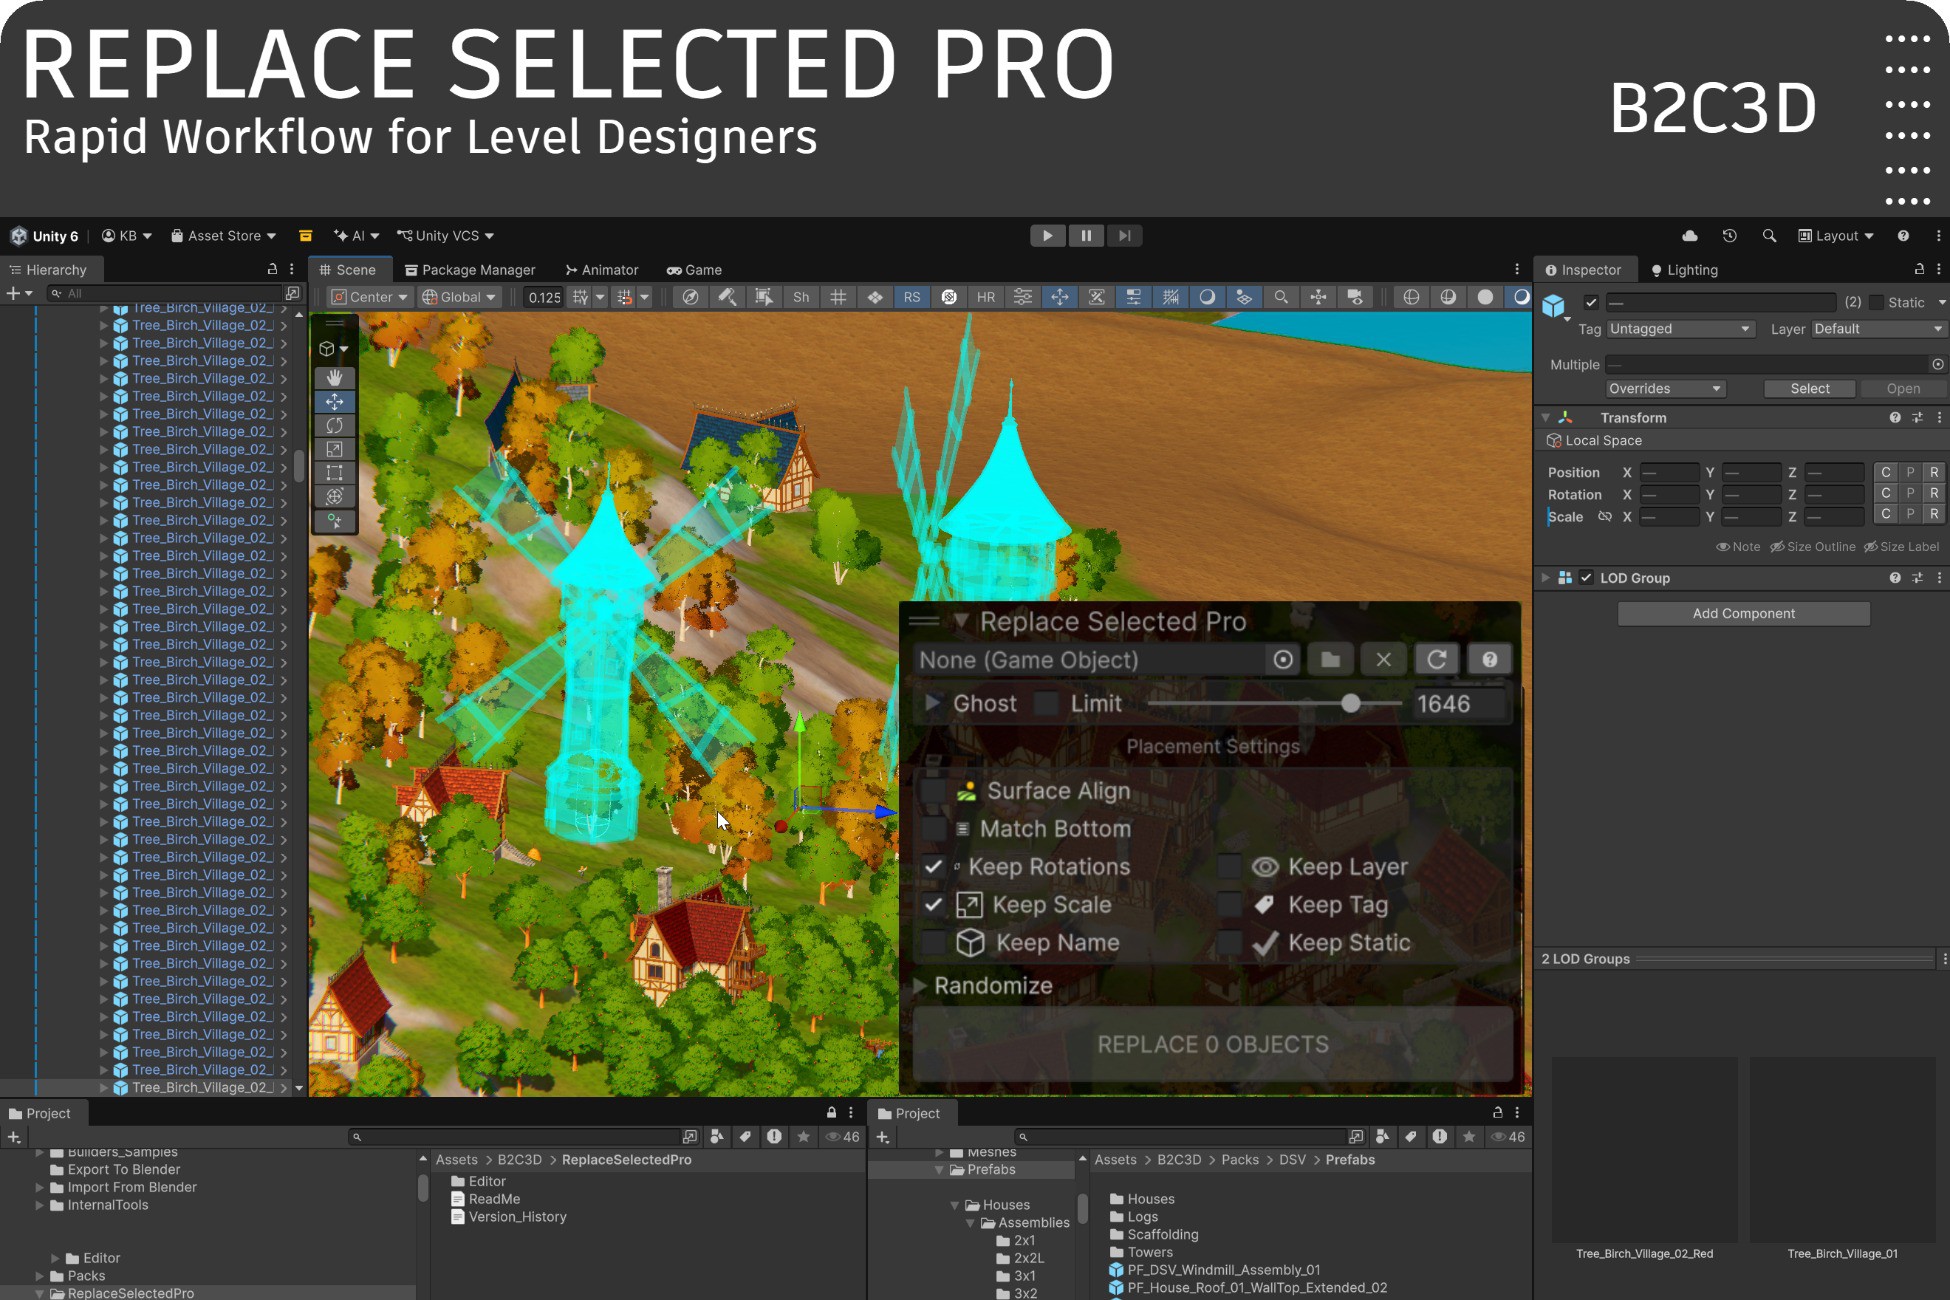Select the combined Transform tool
The width and height of the screenshot is (1950, 1300).
334,497
